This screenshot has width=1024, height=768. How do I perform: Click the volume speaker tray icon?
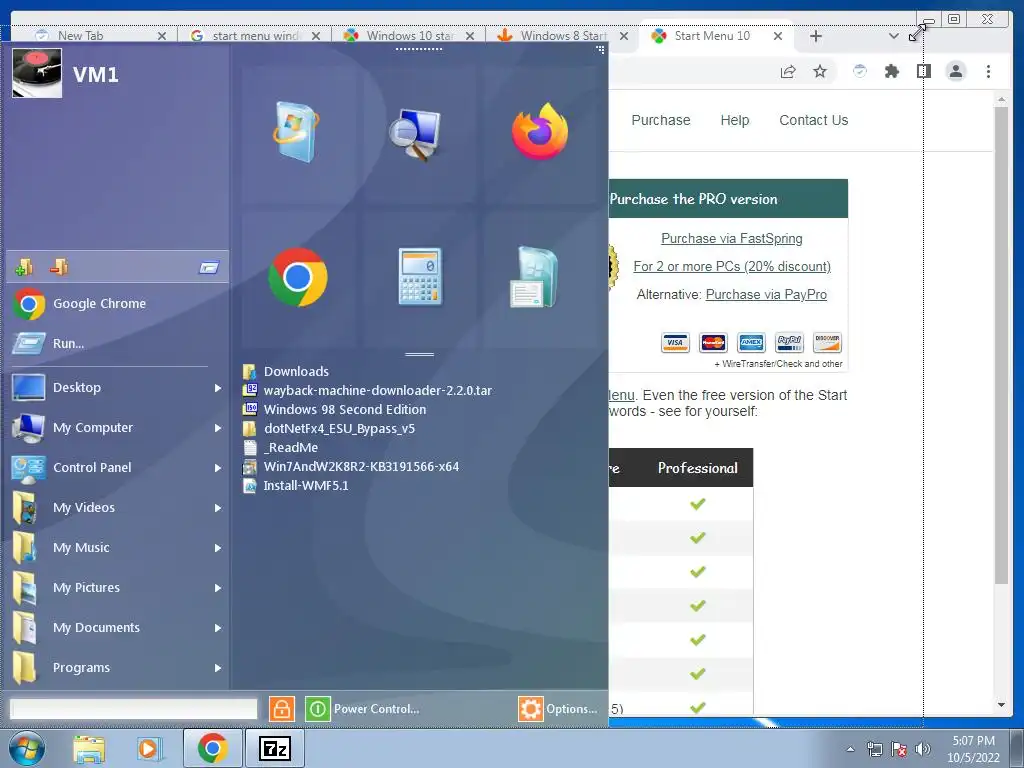tap(922, 749)
